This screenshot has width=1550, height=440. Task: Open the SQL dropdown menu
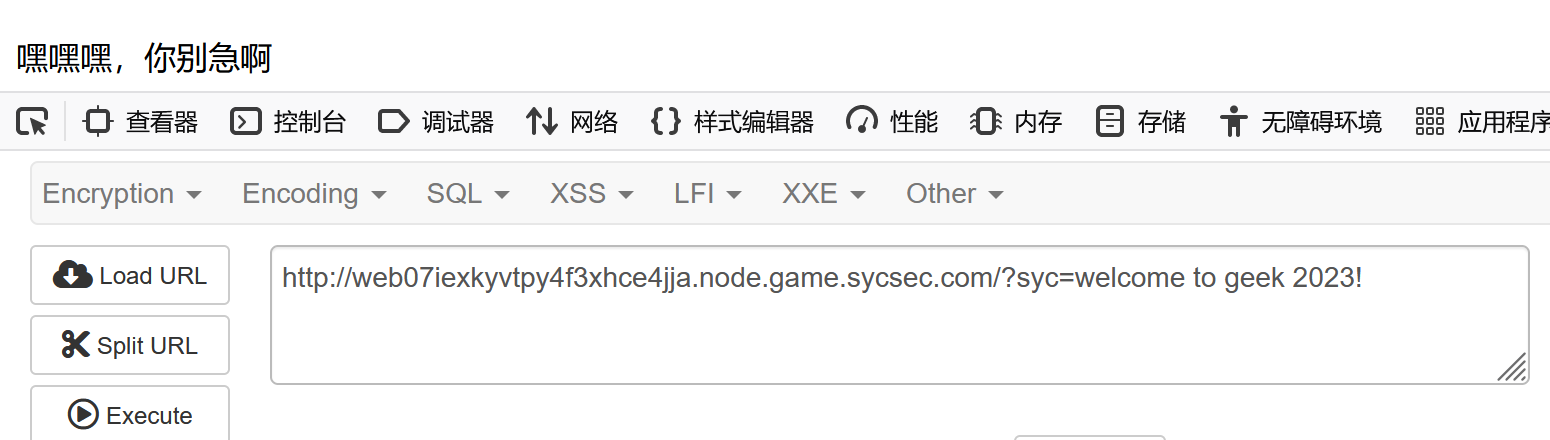pyautogui.click(x=468, y=194)
